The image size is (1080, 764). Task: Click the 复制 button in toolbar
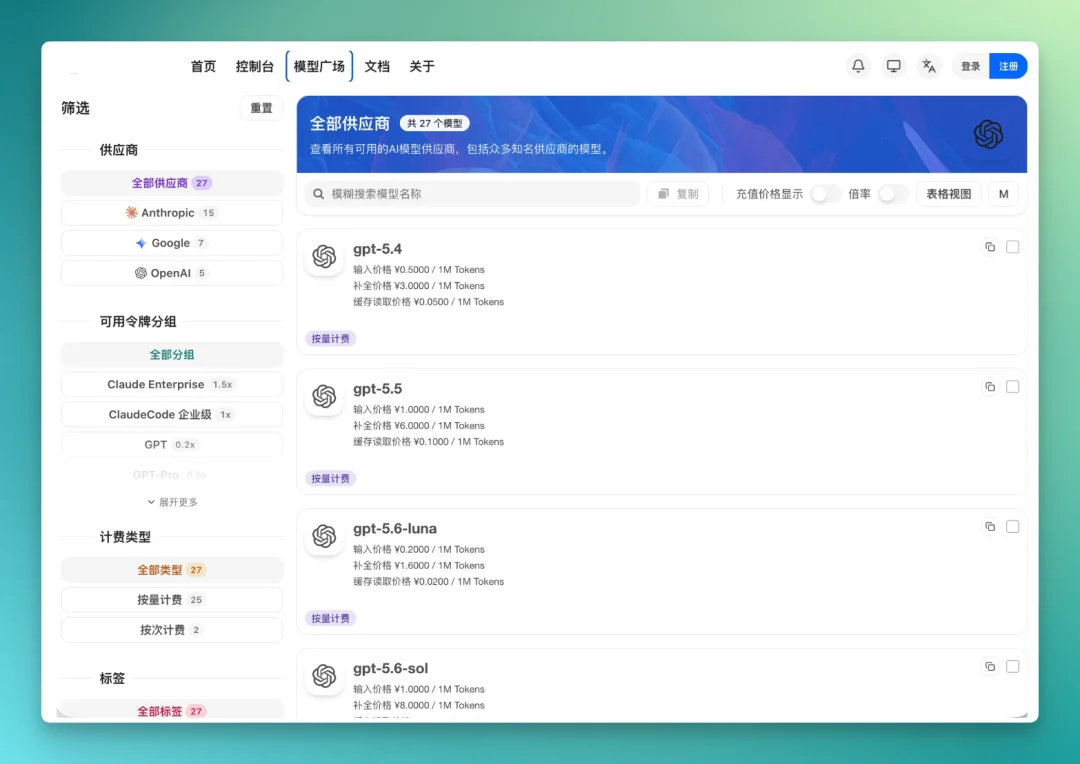678,194
